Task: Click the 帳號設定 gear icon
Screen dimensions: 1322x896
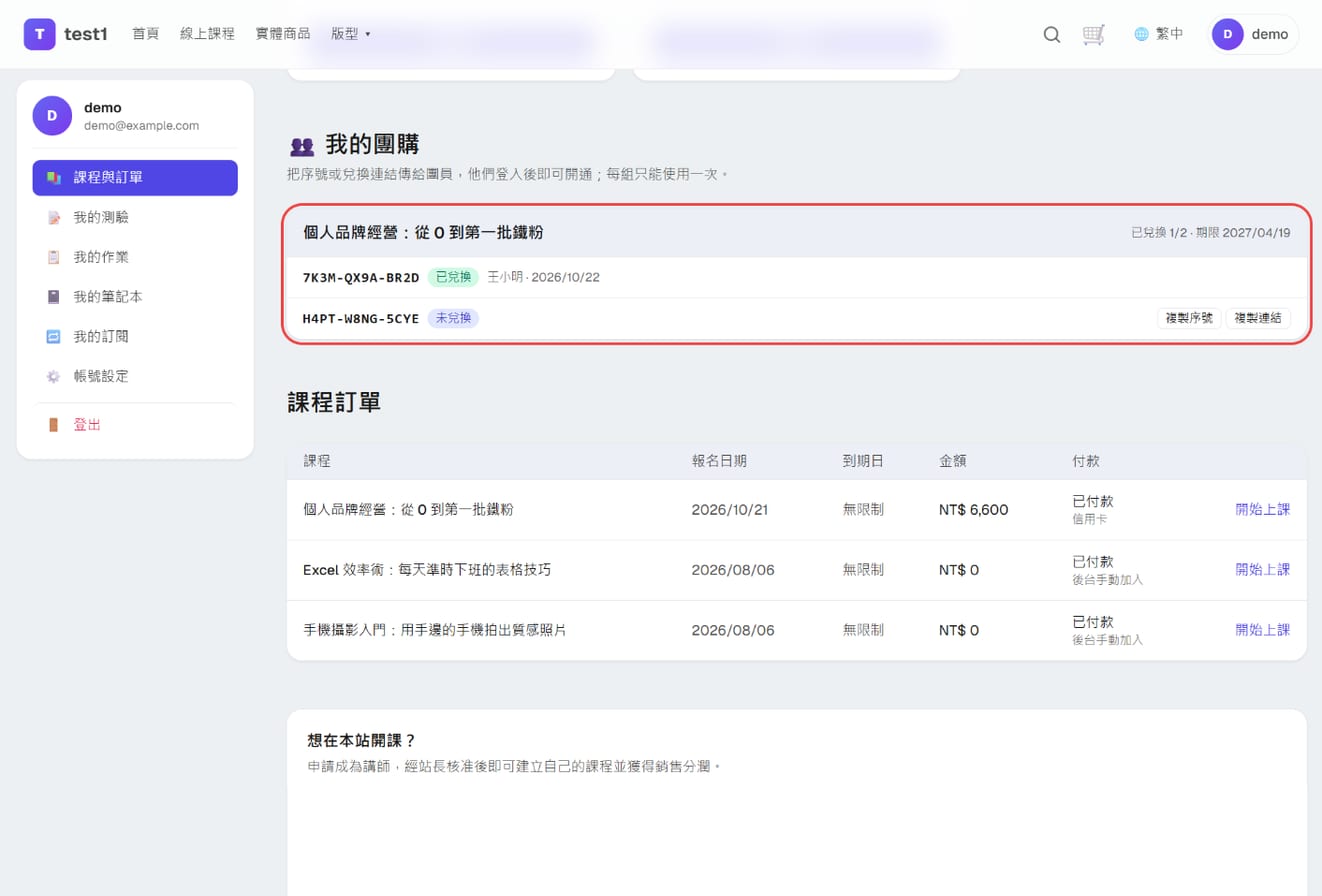Action: click(54, 377)
